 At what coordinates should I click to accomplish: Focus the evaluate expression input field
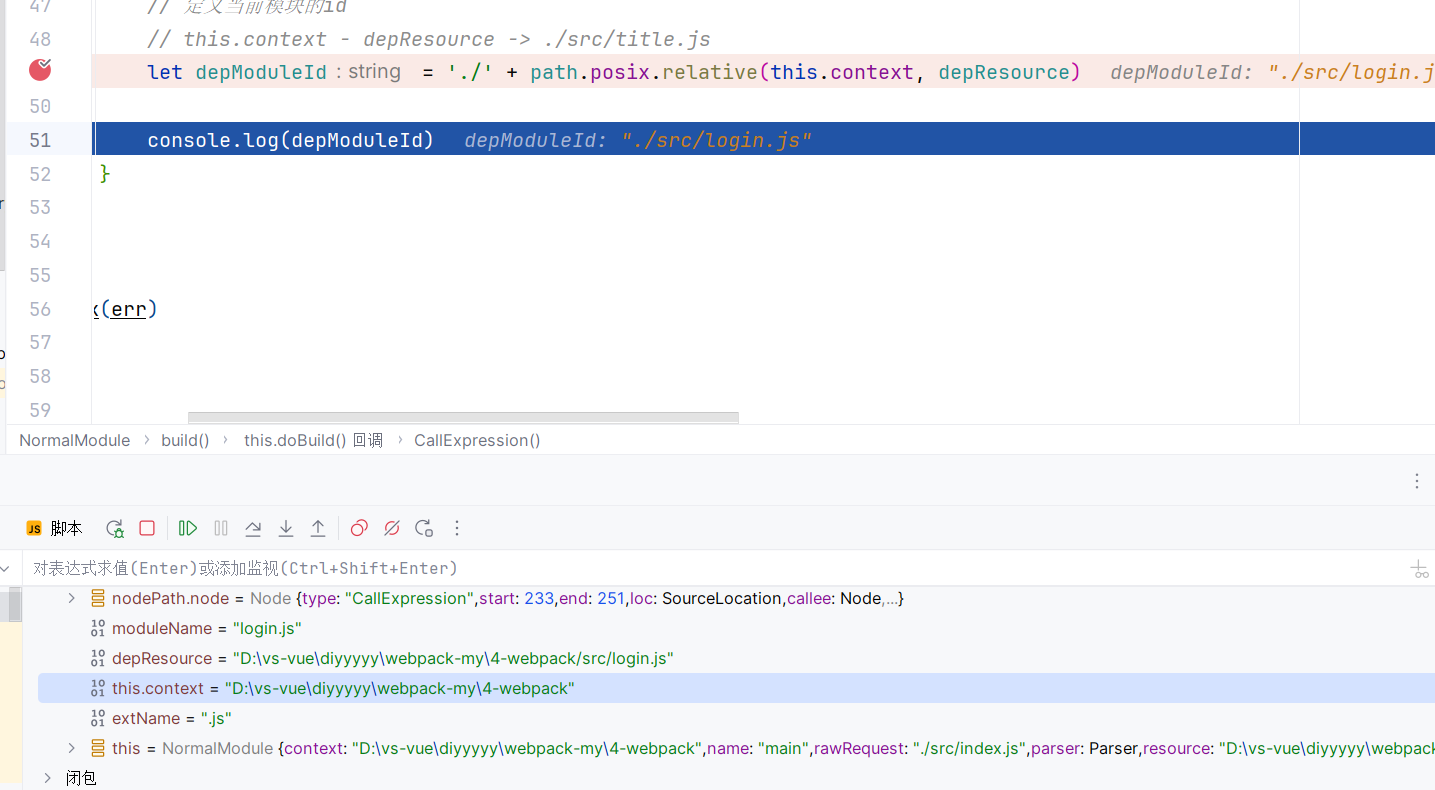[x=700, y=568]
